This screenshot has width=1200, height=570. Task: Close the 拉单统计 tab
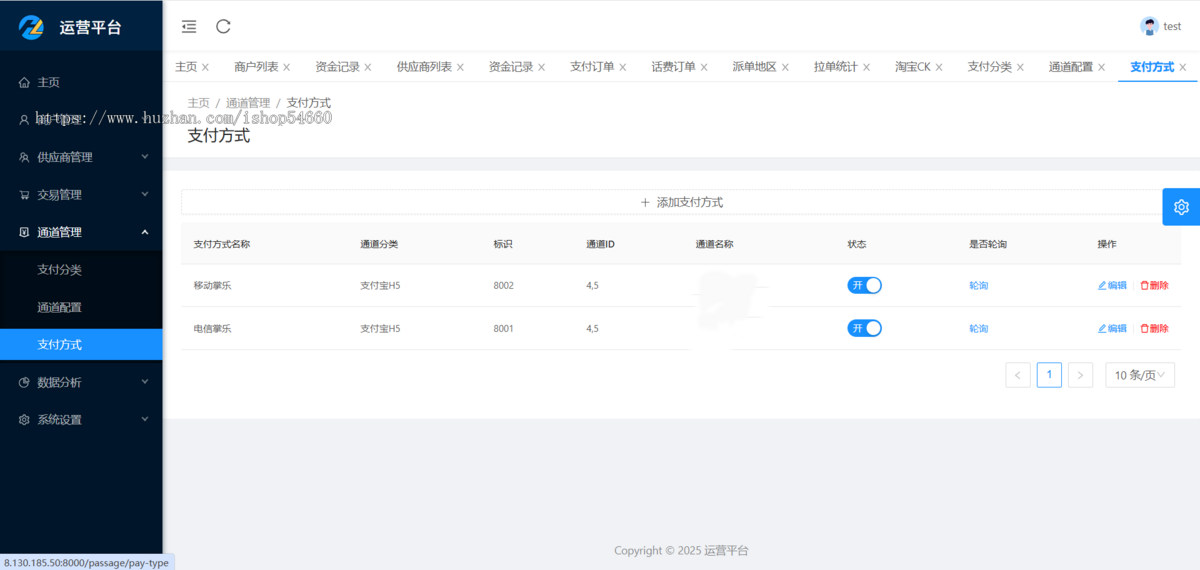click(866, 67)
